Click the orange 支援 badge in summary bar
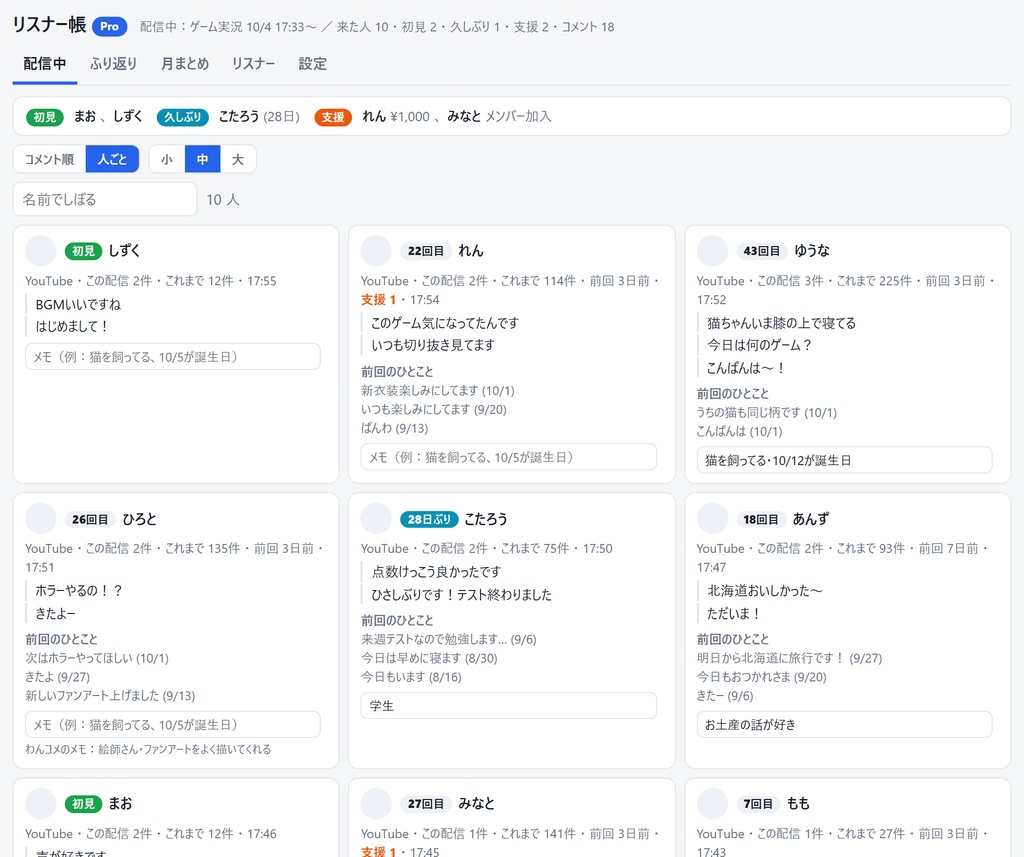1024x857 pixels. (333, 117)
